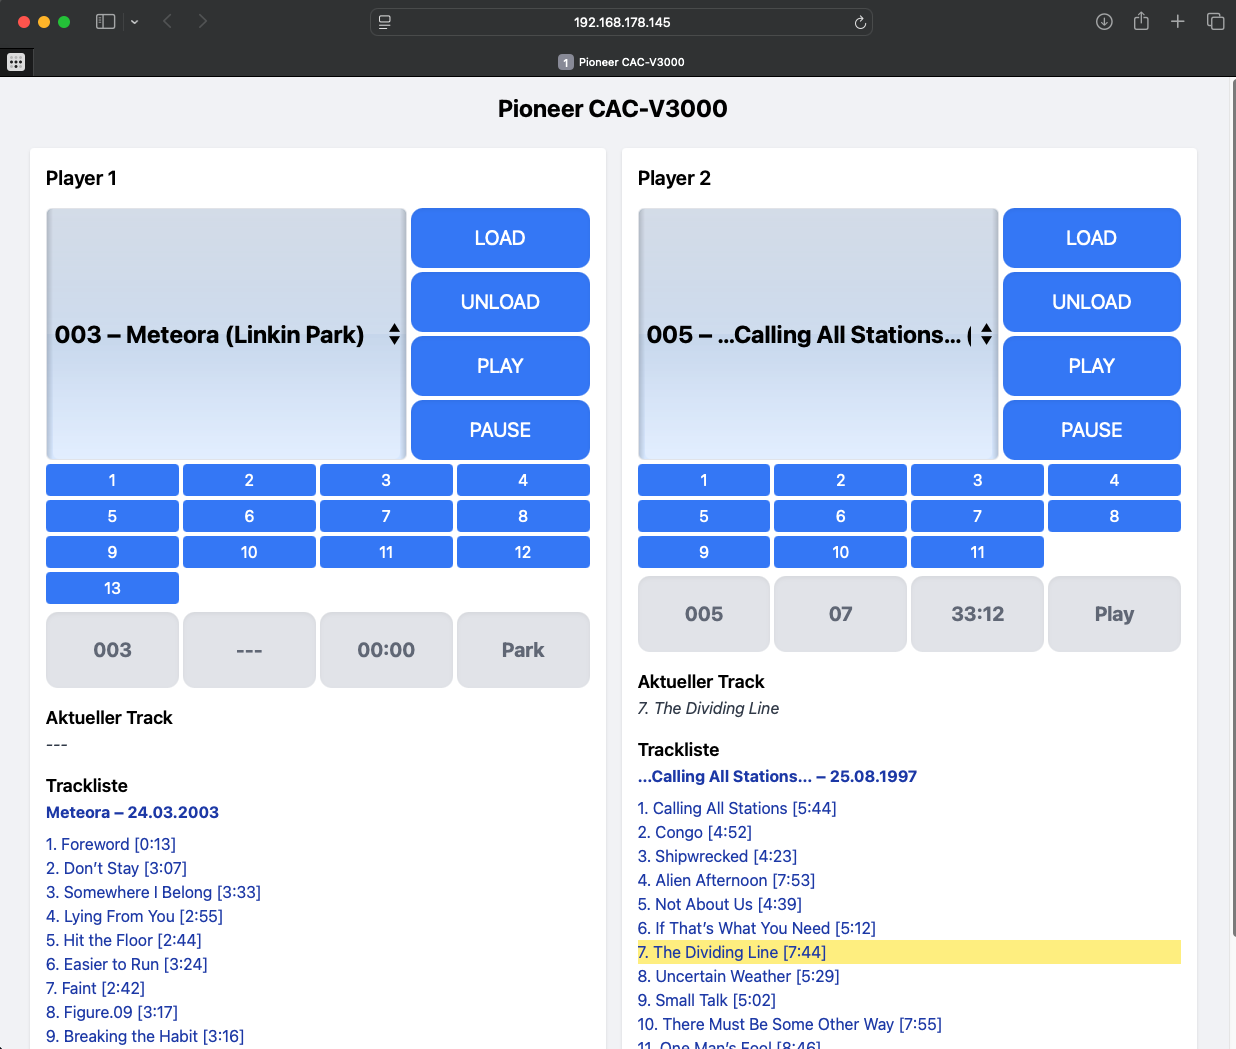Toggle the Safari sidebar icon

point(105,21)
